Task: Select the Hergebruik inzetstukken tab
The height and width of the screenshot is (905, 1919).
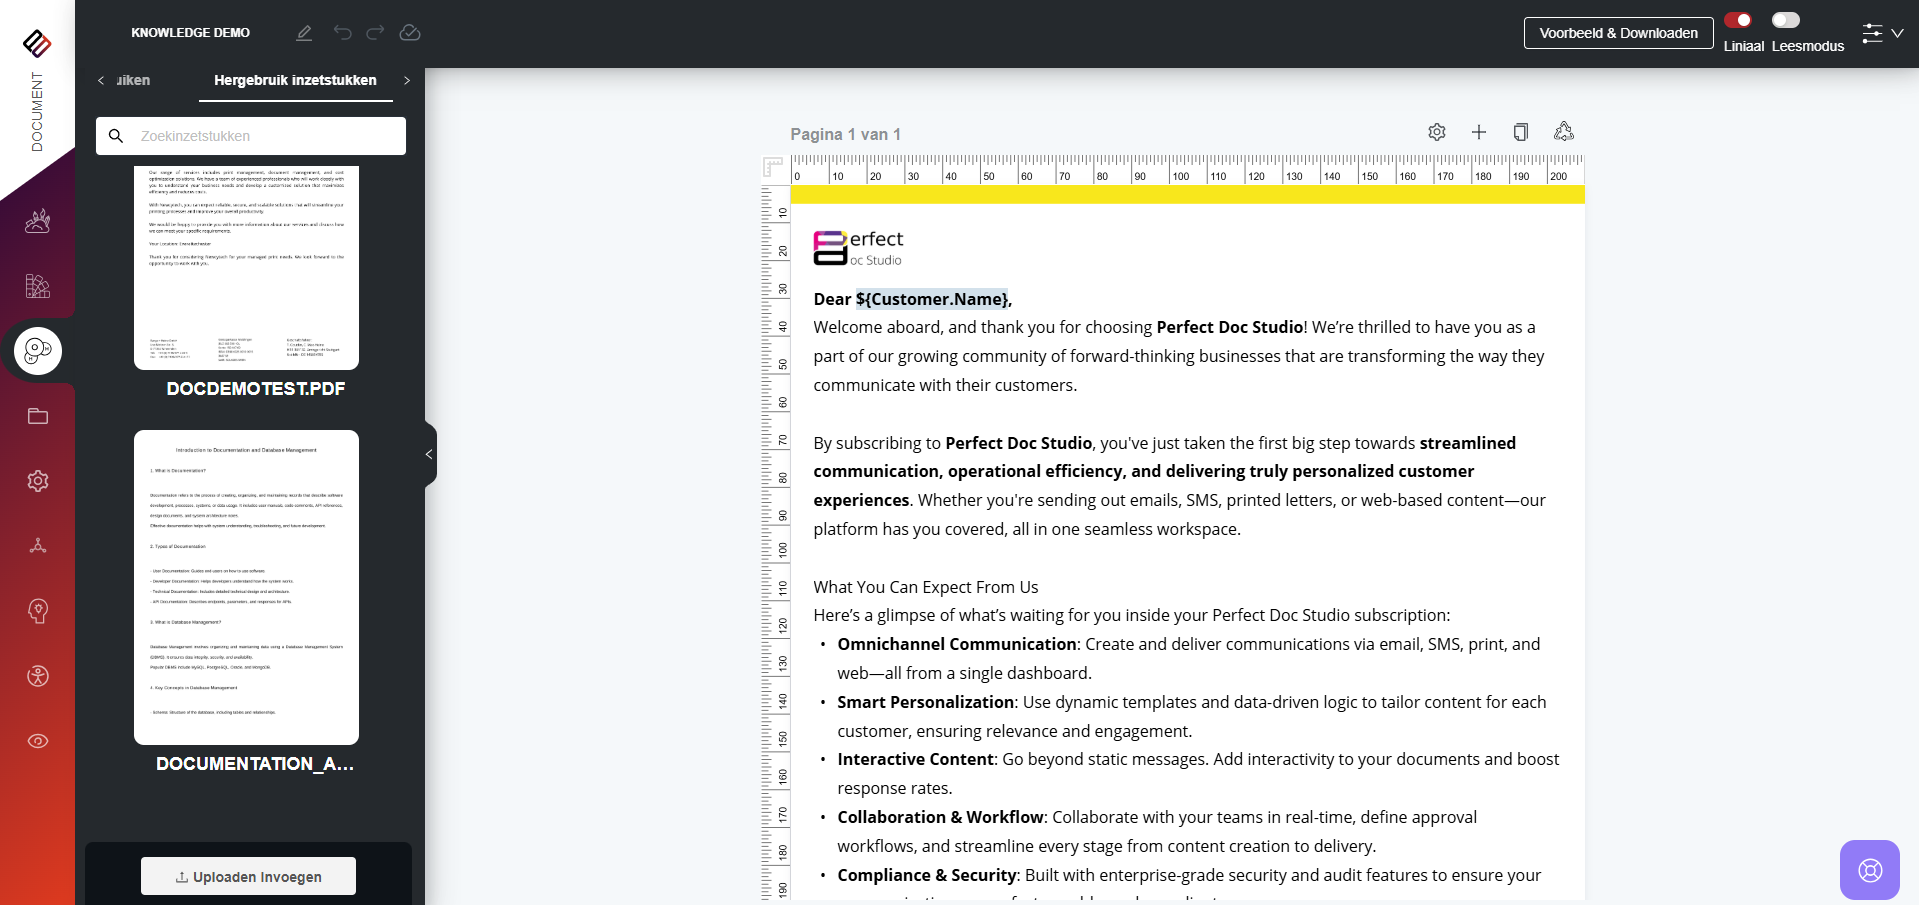Action: pyautogui.click(x=295, y=80)
